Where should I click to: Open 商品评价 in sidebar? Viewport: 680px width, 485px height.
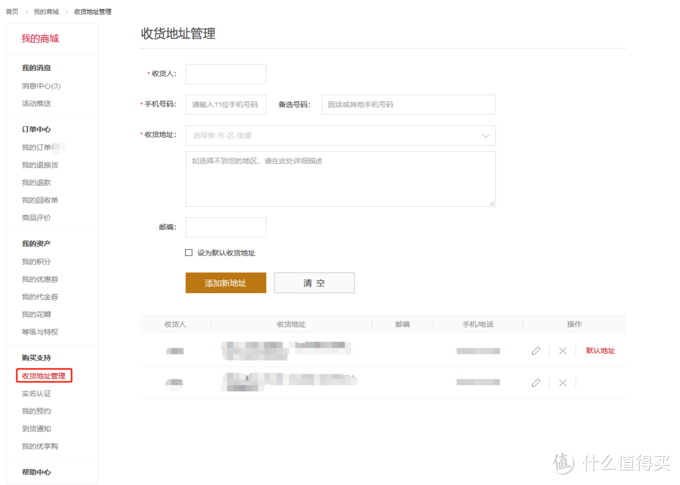point(36,217)
